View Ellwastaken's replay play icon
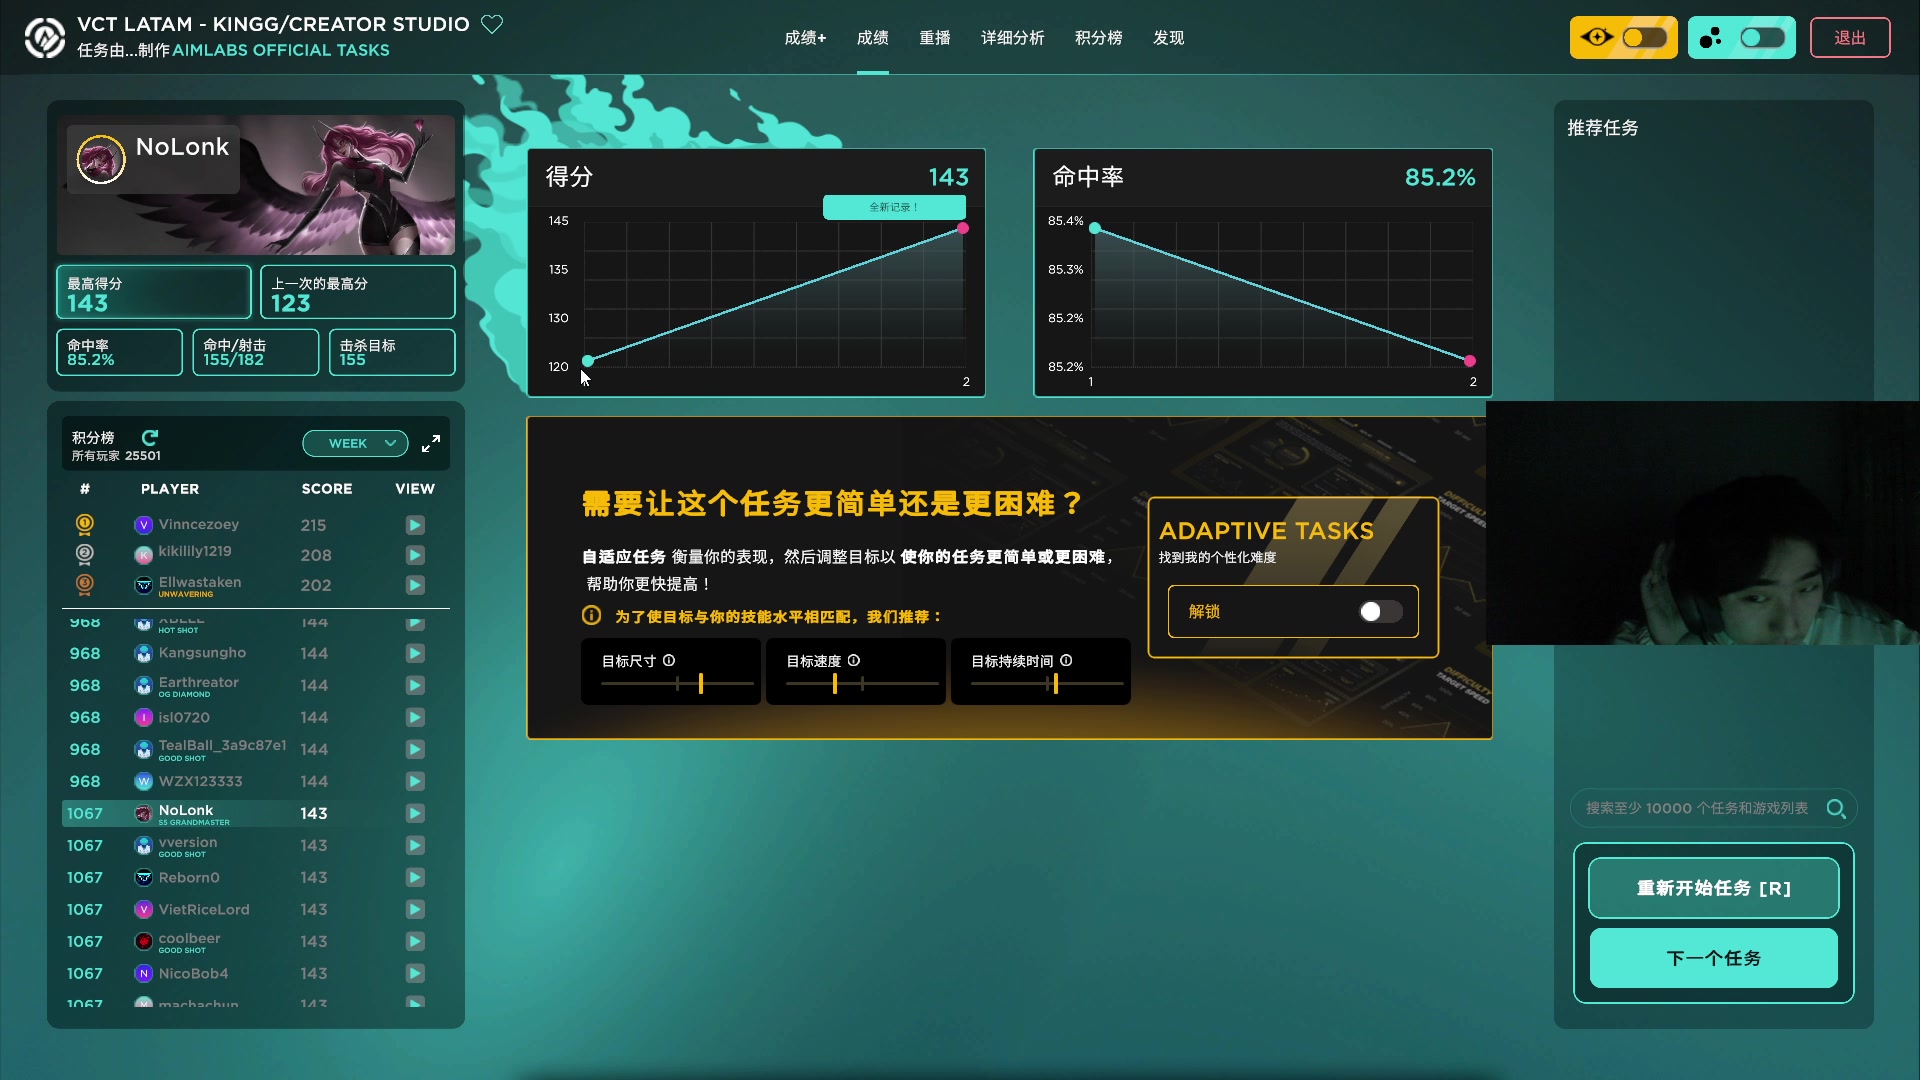The width and height of the screenshot is (1920, 1080). pyautogui.click(x=415, y=585)
